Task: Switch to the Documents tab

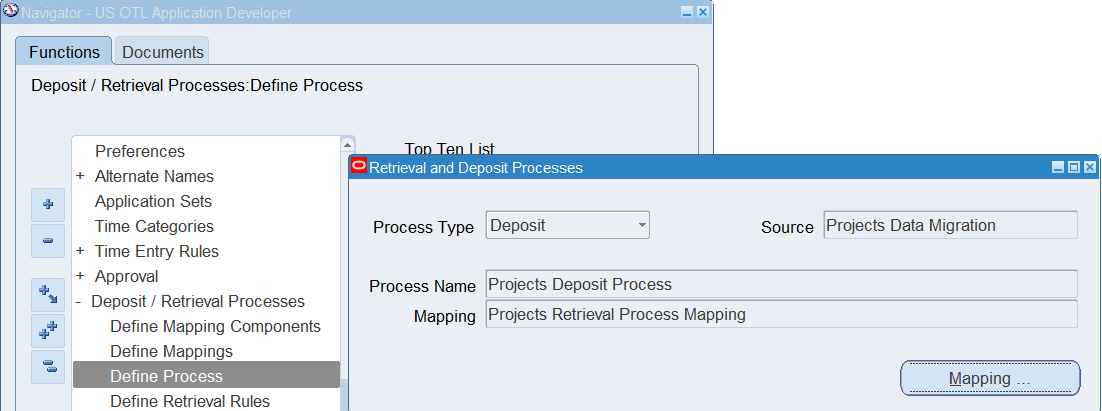Action: (x=163, y=52)
